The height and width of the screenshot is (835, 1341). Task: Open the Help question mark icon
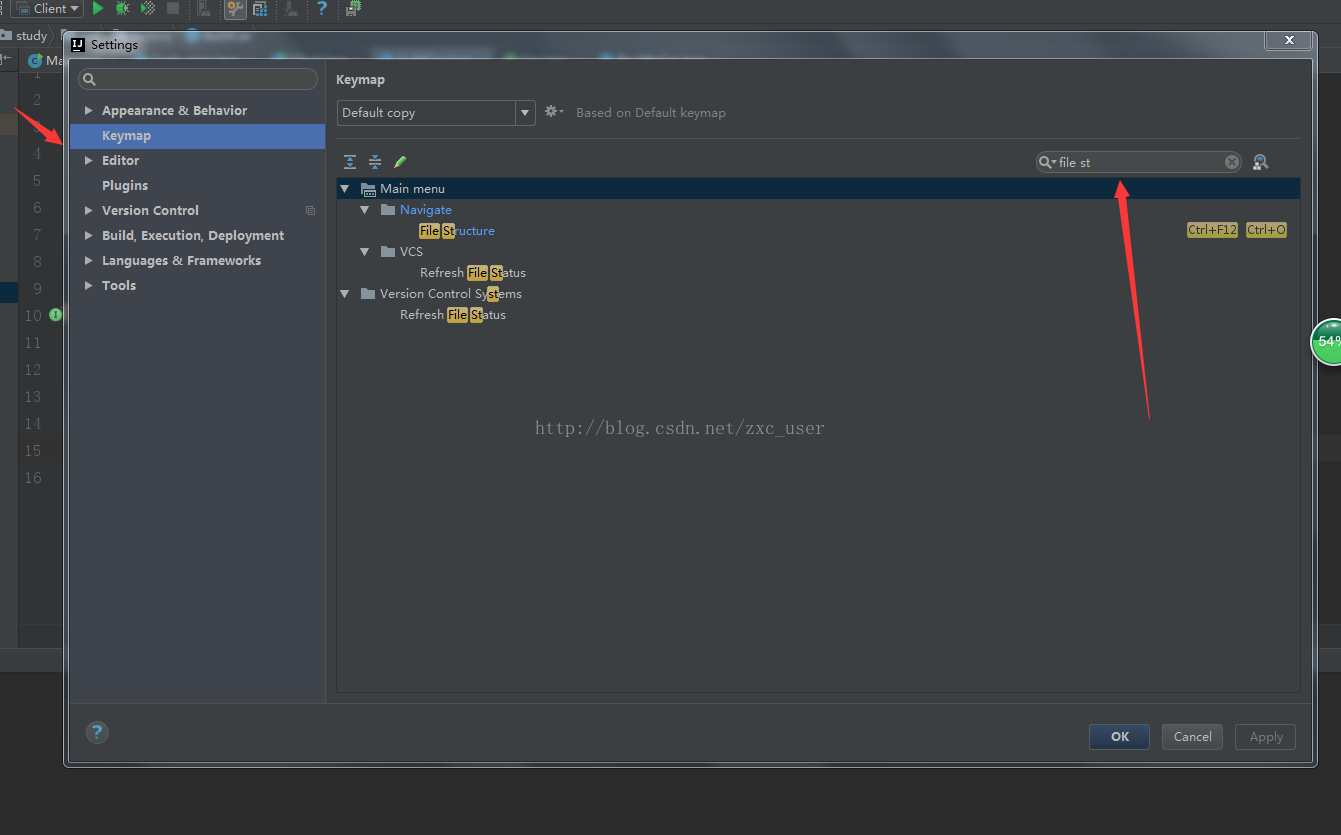point(322,9)
